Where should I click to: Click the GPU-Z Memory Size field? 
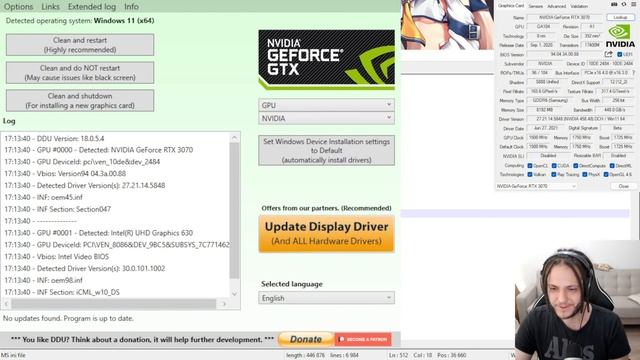click(544, 110)
